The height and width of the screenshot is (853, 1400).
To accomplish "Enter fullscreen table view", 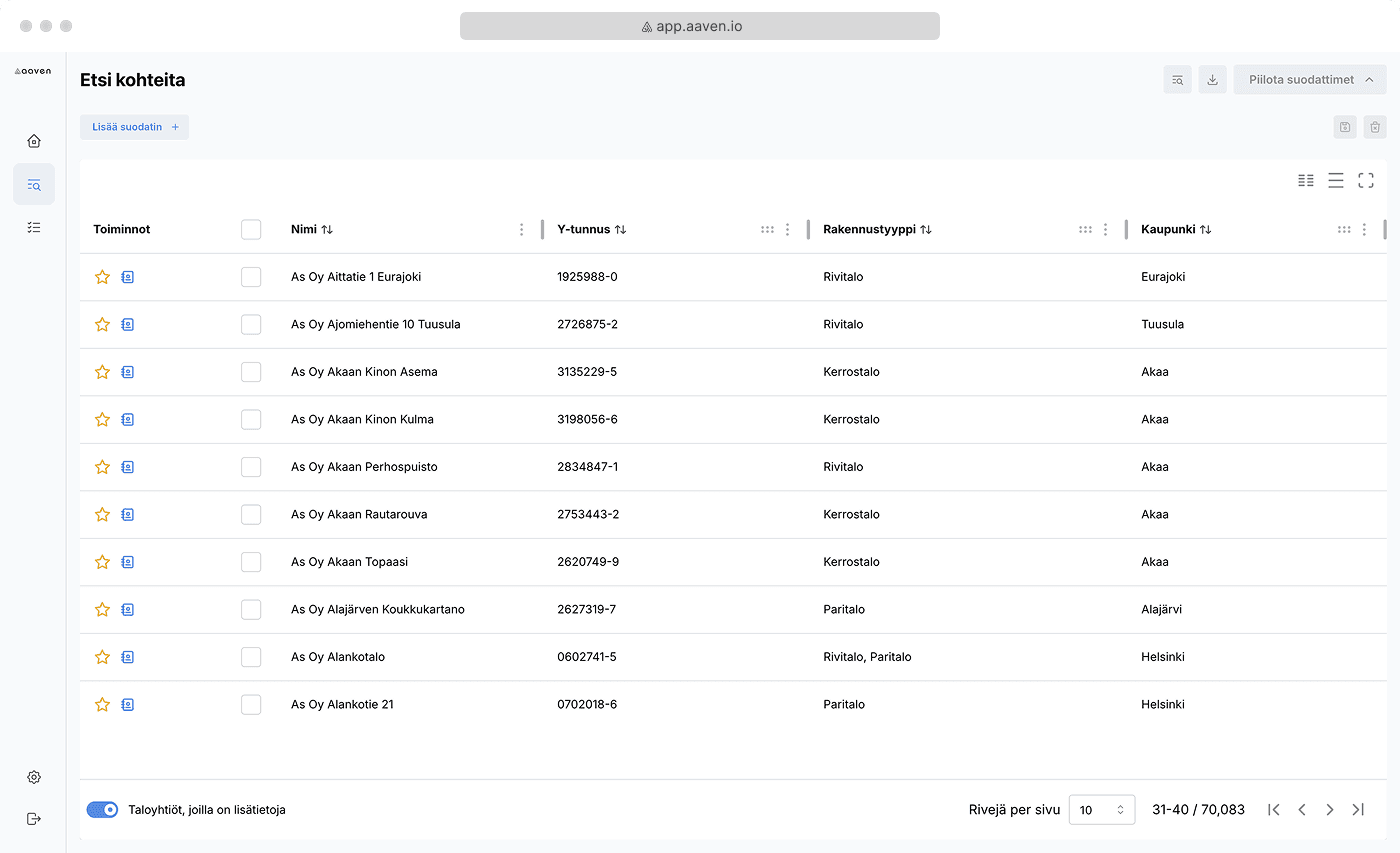I will 1366,180.
